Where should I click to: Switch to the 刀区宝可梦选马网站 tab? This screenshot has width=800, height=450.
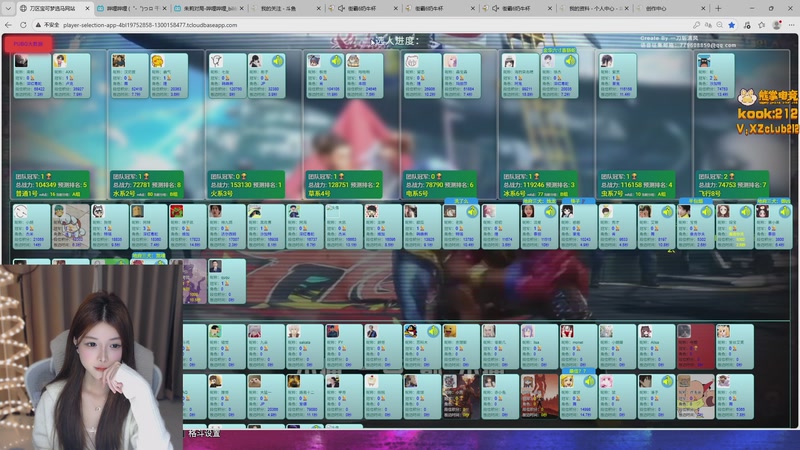55,8
